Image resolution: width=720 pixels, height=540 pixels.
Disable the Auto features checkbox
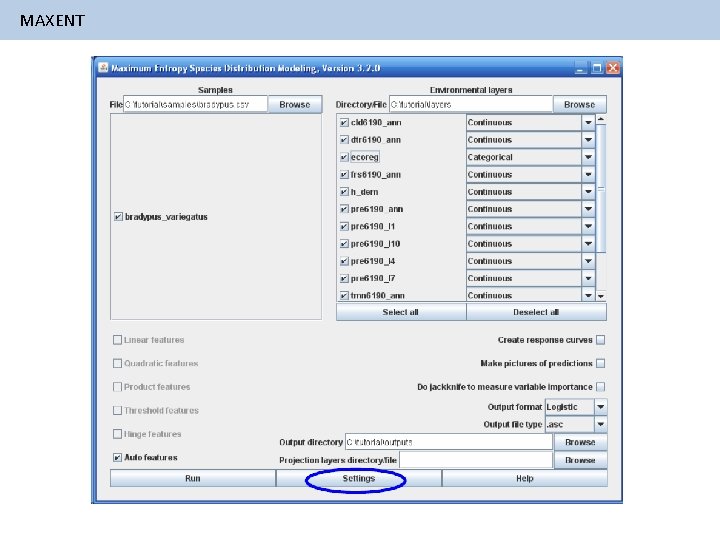coord(117,457)
